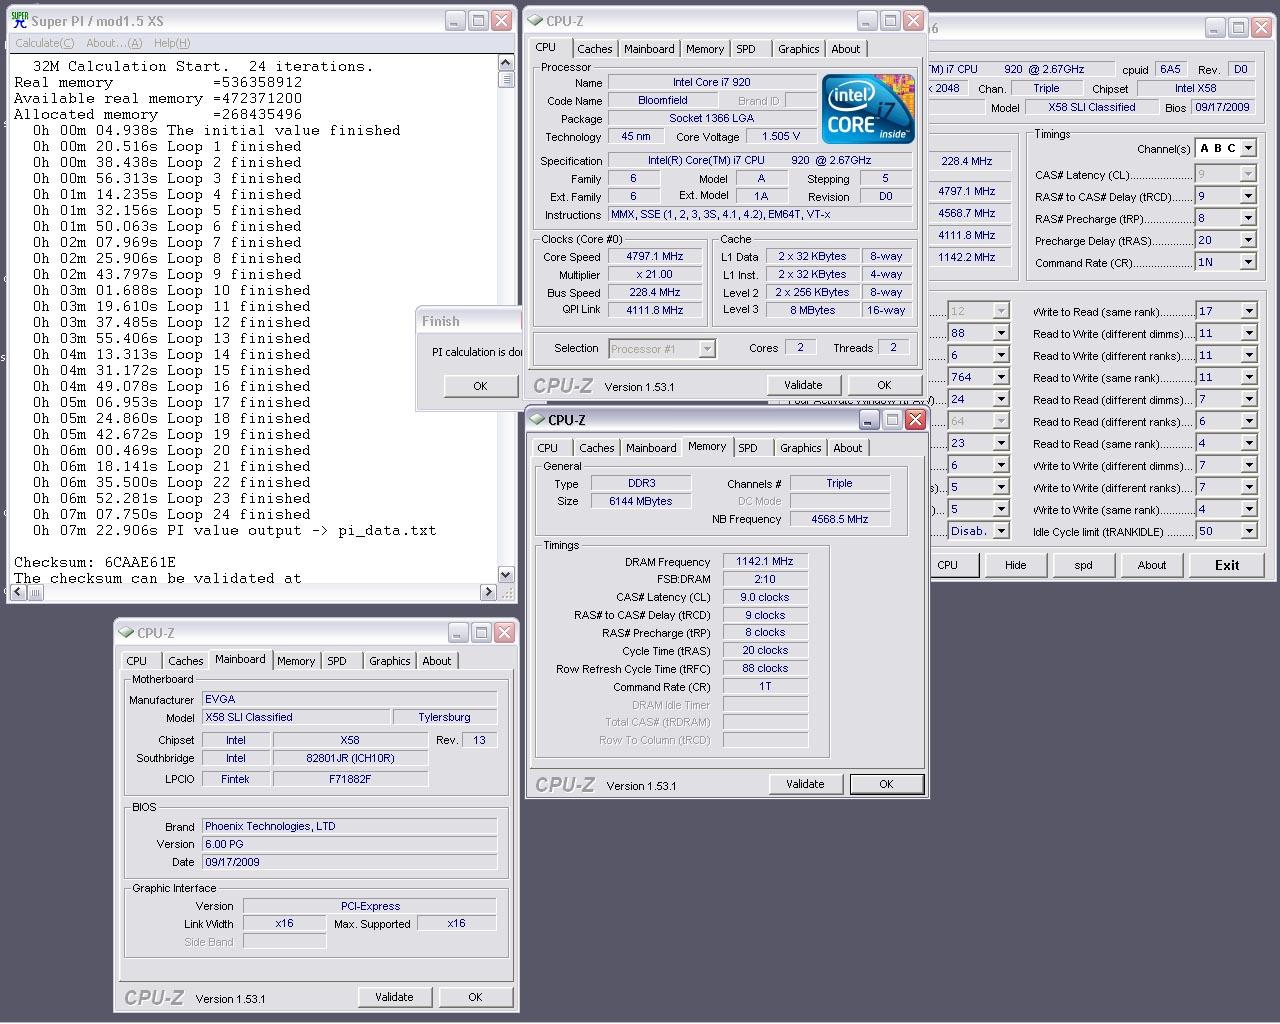Viewport: 1280px width, 1024px height.
Task: Click the Super PI vertical scrollbar down arrow
Action: point(506,575)
